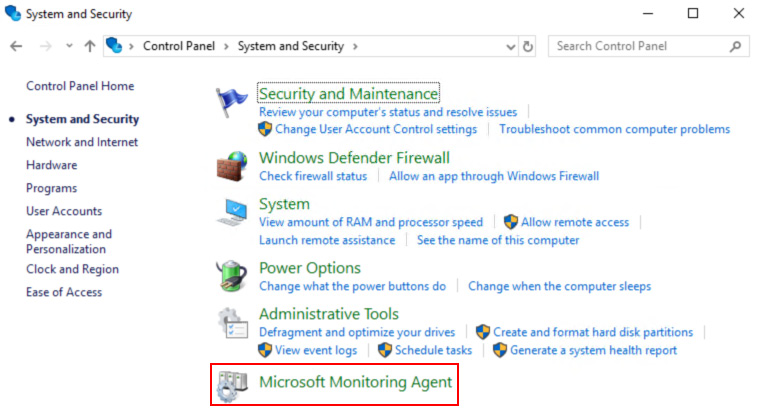Open Generate a system health report
The height and width of the screenshot is (408, 758).
tap(593, 350)
